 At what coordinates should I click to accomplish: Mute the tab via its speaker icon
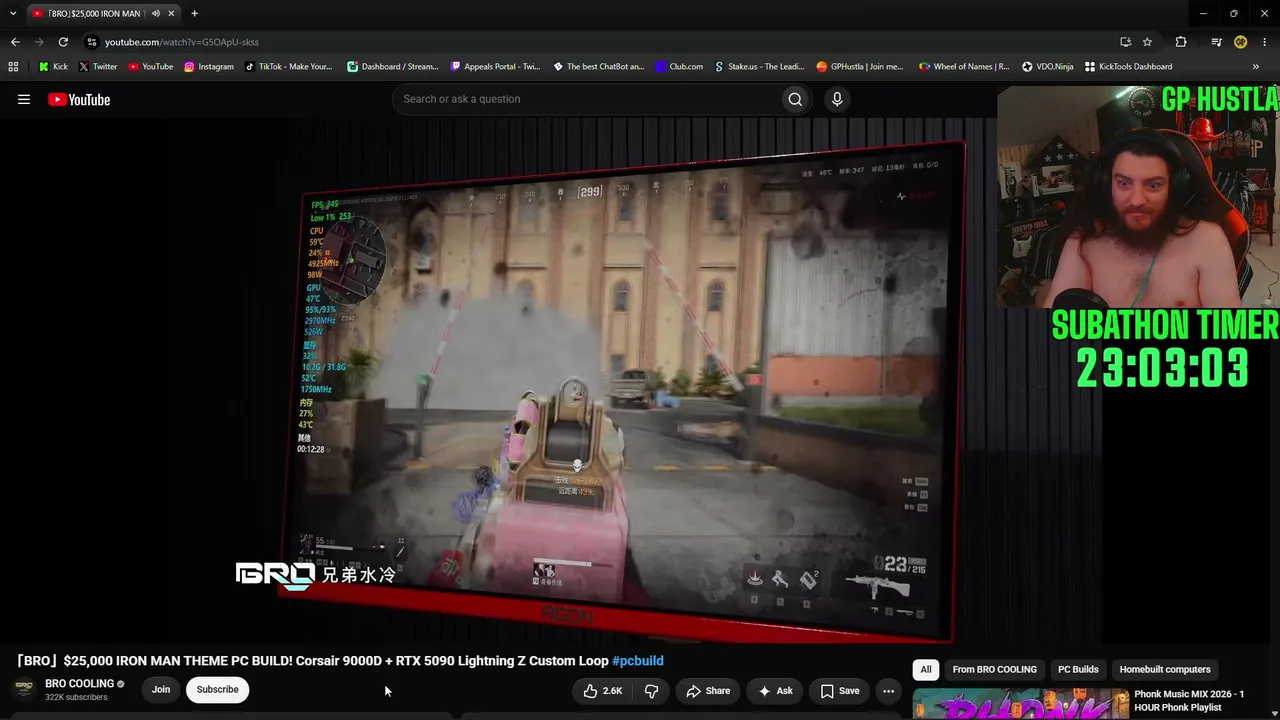(156, 13)
